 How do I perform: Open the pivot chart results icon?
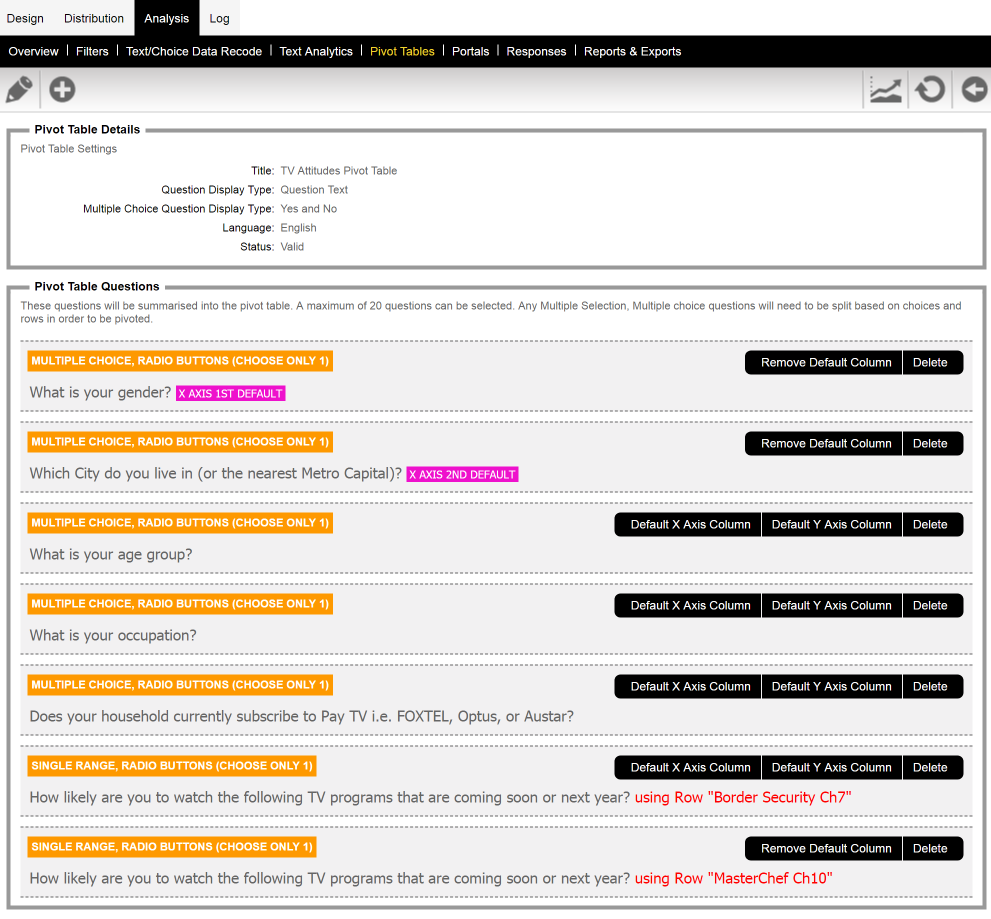tap(885, 89)
